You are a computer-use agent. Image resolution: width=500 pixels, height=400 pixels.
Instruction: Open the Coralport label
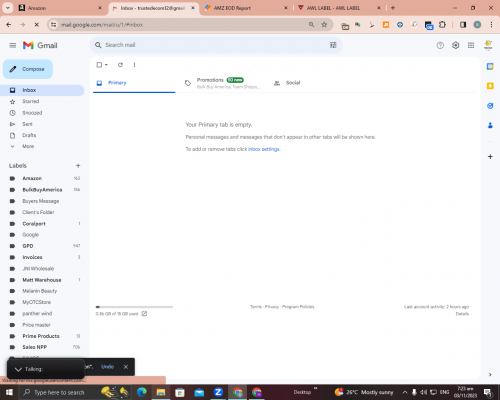tap(42, 224)
